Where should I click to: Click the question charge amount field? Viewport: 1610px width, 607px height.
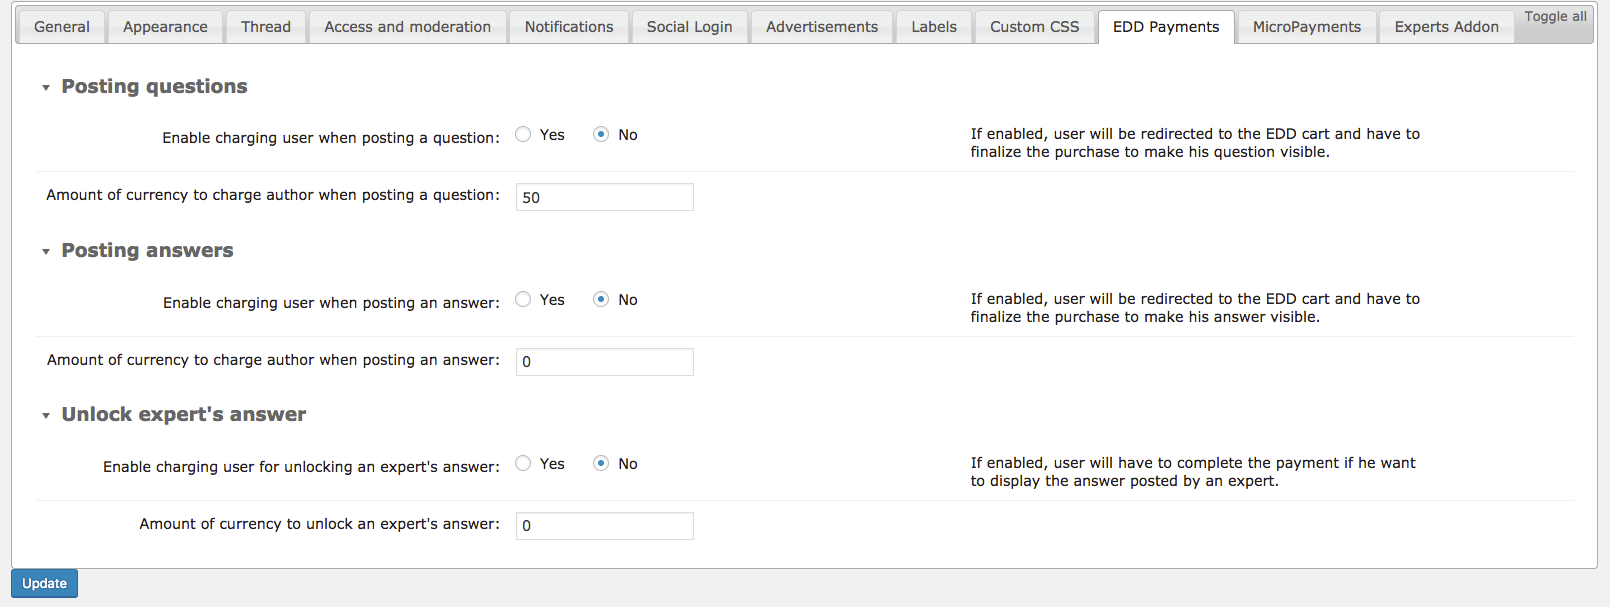[x=604, y=197]
